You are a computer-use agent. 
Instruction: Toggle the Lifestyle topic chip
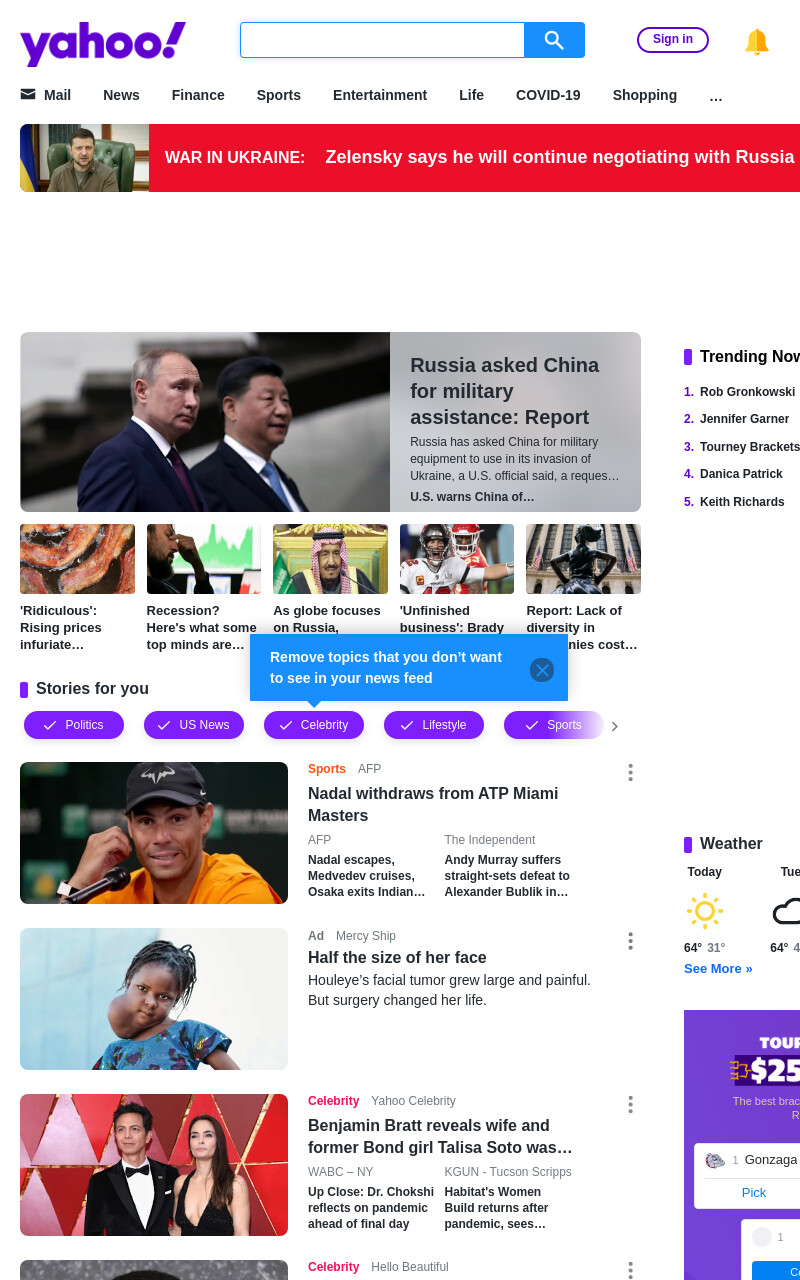[x=434, y=725]
